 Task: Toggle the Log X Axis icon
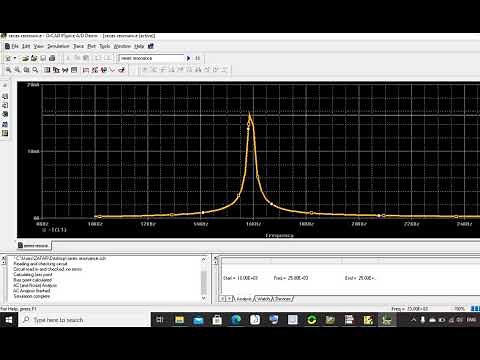[x=47, y=70]
